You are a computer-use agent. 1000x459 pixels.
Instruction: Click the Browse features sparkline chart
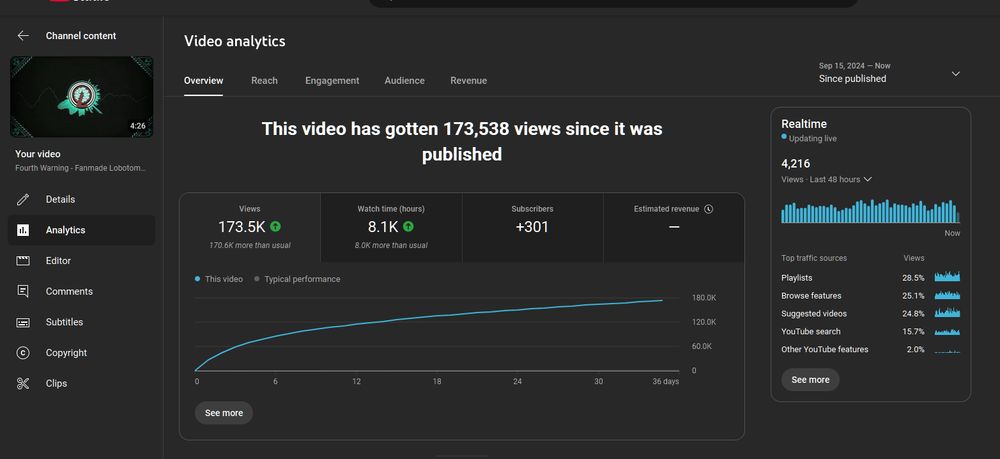pyautogui.click(x=947, y=295)
